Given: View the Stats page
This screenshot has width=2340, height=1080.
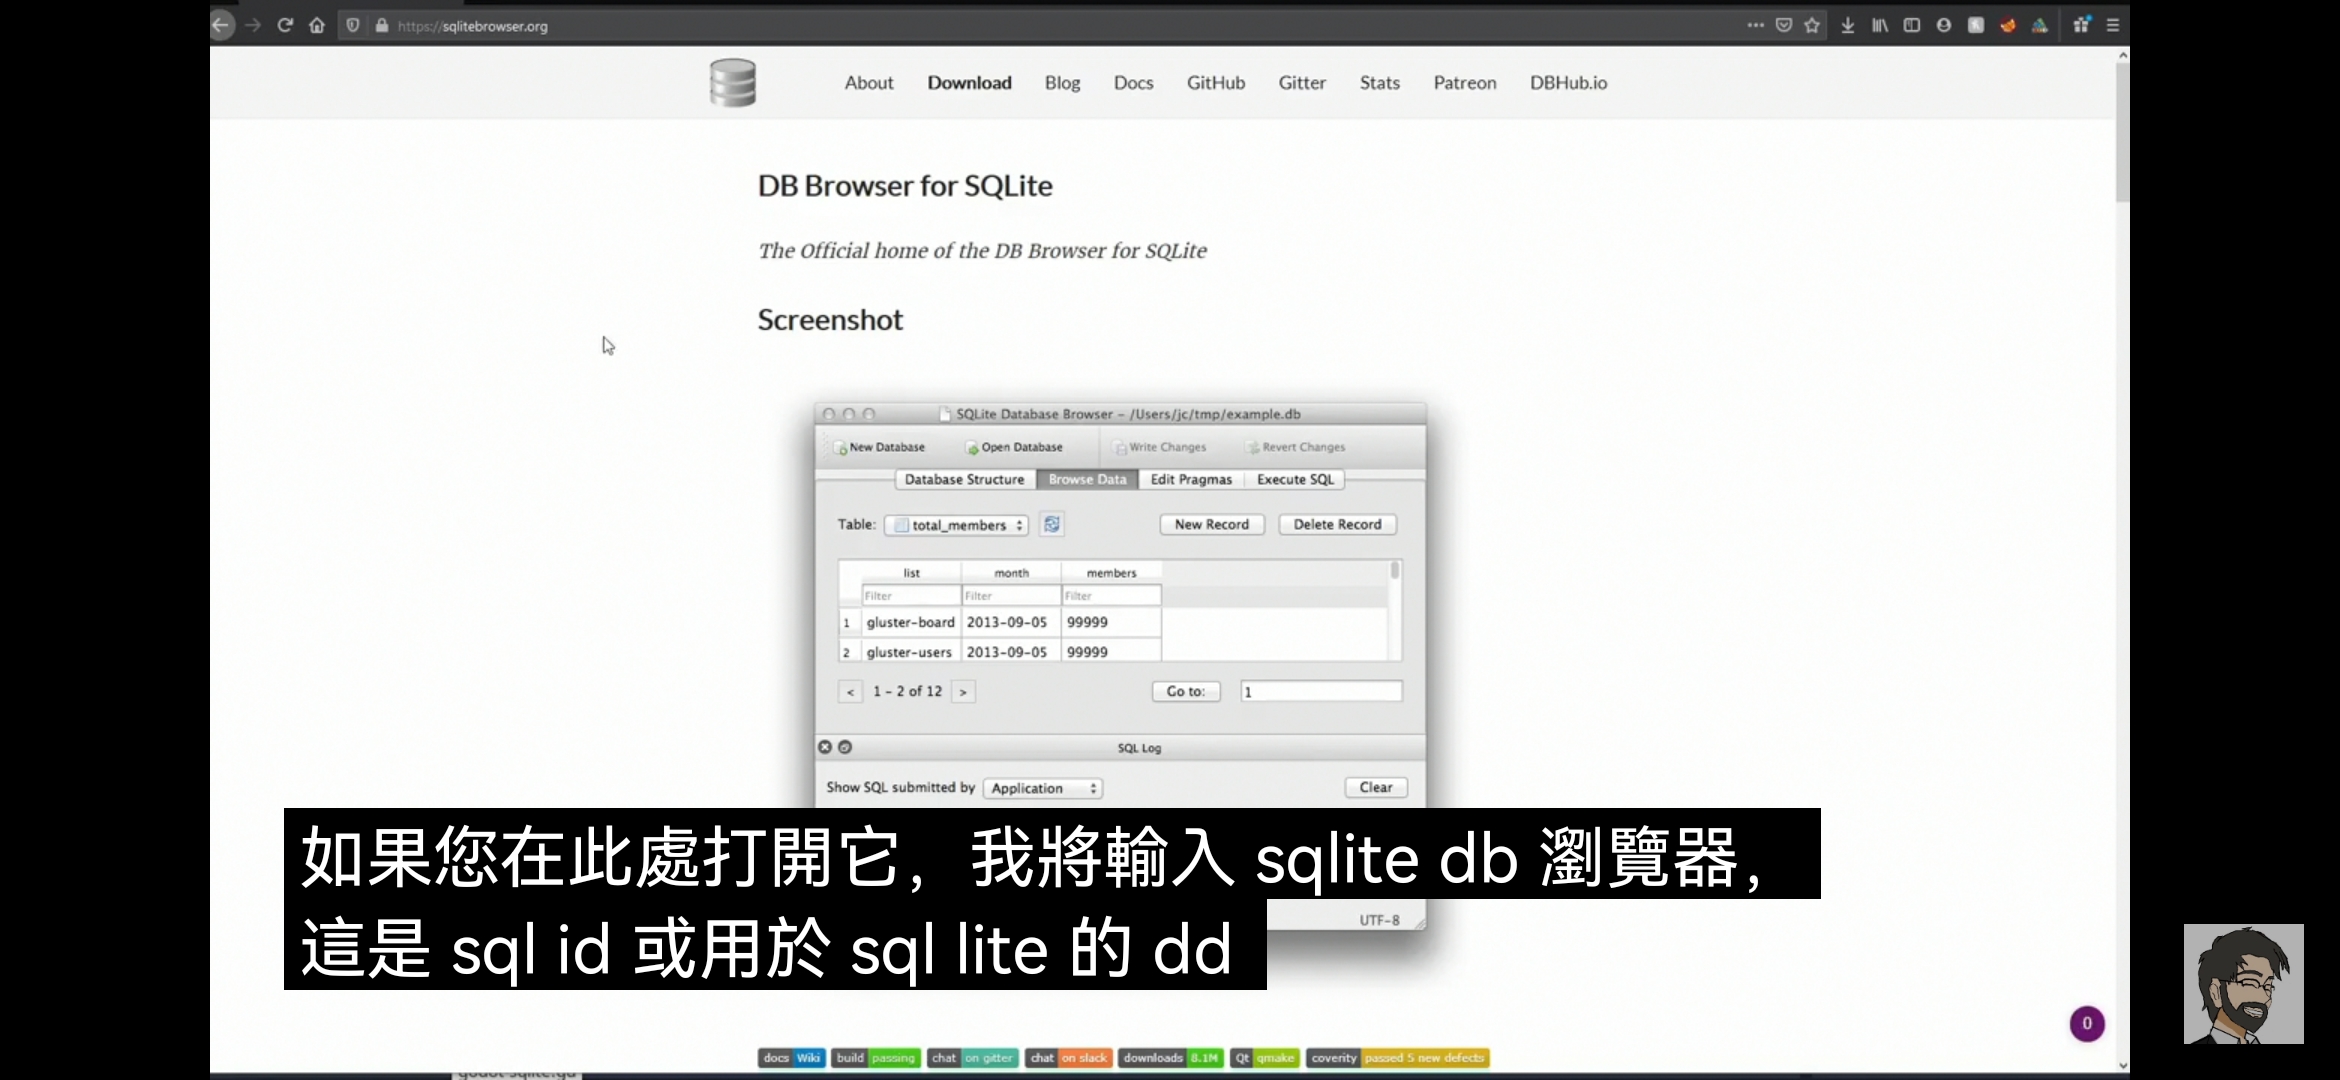Looking at the screenshot, I should (1379, 83).
